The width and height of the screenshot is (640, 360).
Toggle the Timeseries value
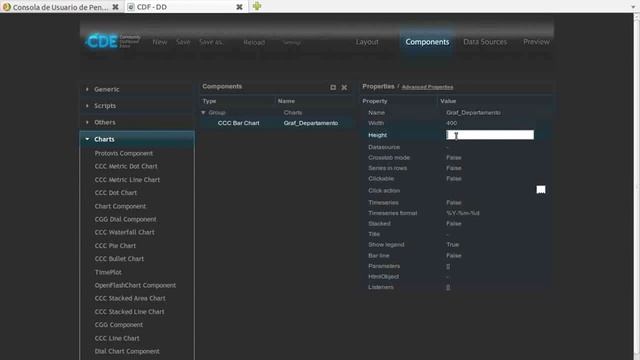click(453, 202)
